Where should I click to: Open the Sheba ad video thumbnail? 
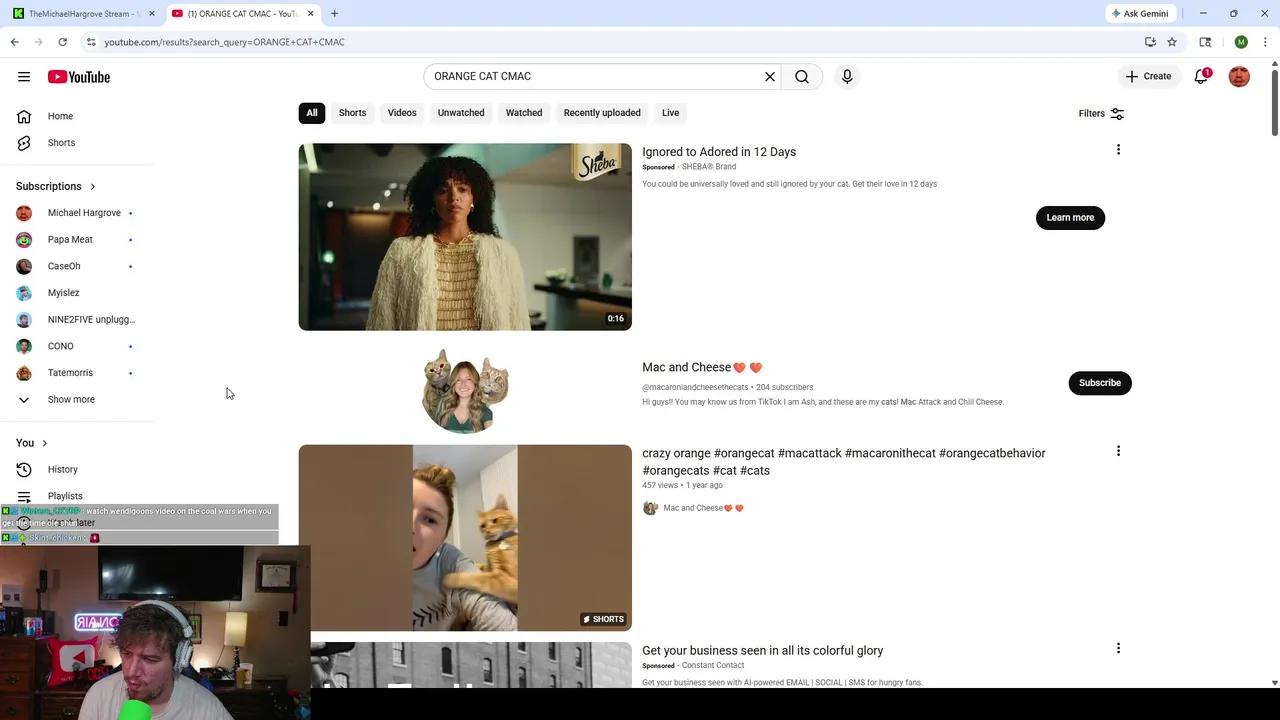(x=465, y=237)
